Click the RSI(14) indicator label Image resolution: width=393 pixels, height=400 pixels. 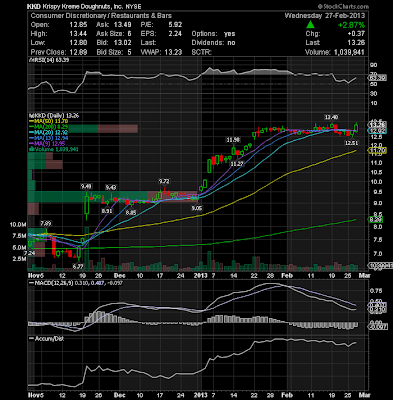pos(49,60)
